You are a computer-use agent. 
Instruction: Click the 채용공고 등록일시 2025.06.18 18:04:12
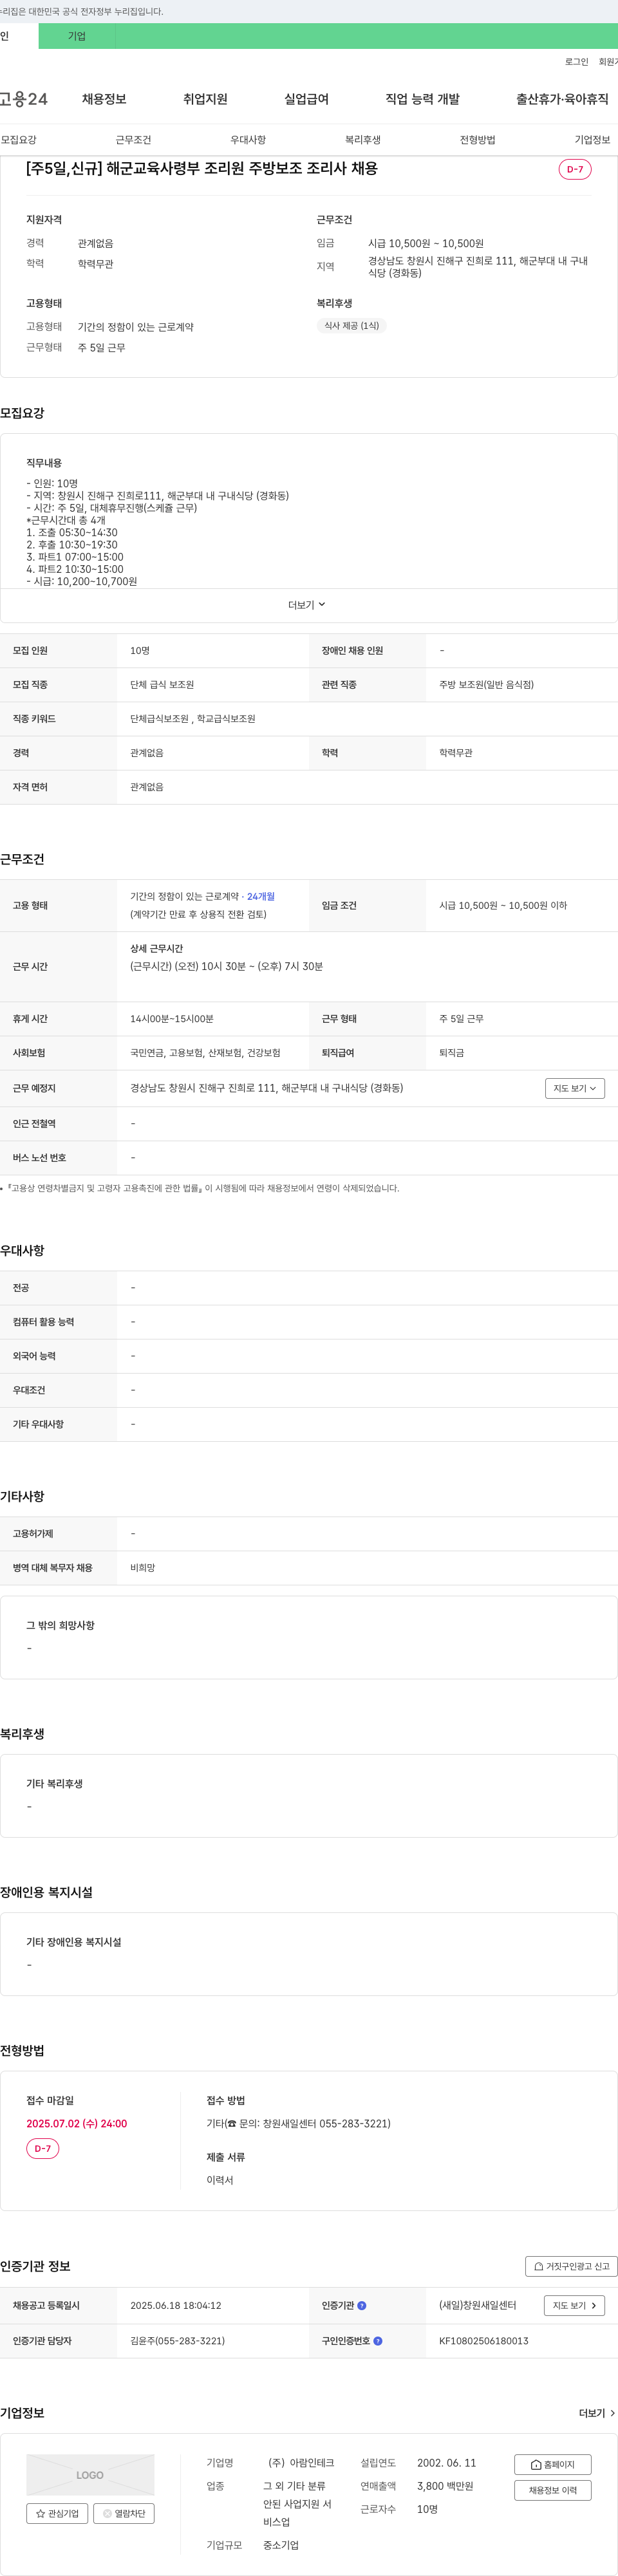pyautogui.click(x=176, y=2306)
